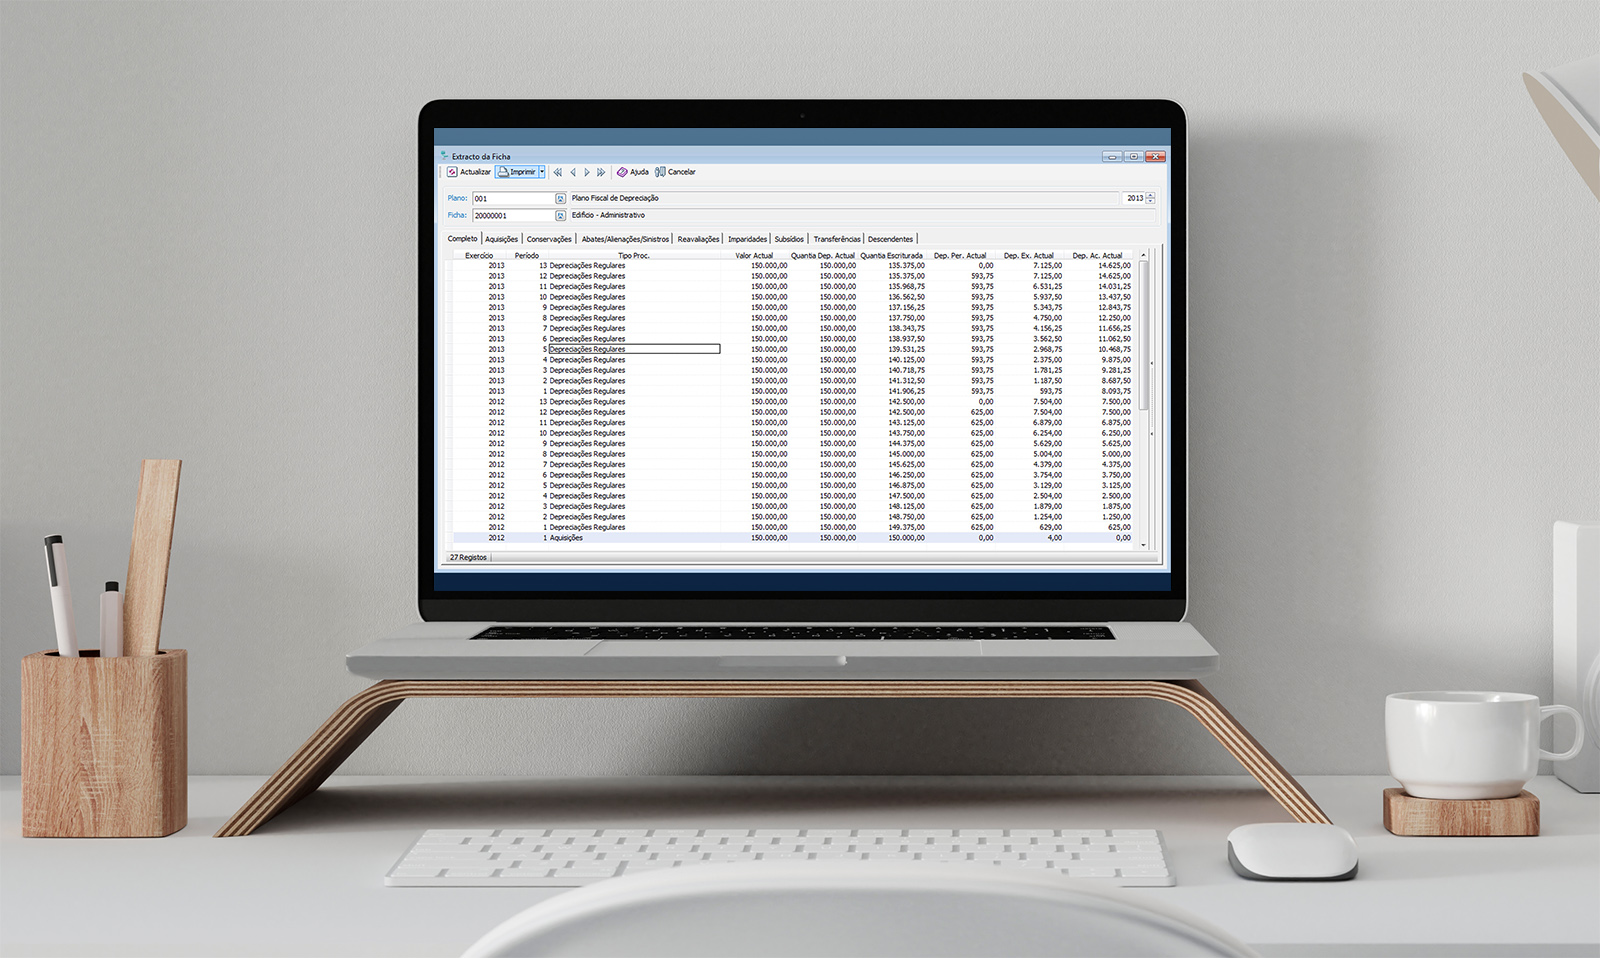
Task: Click in the Plano input field
Action: coord(512,199)
